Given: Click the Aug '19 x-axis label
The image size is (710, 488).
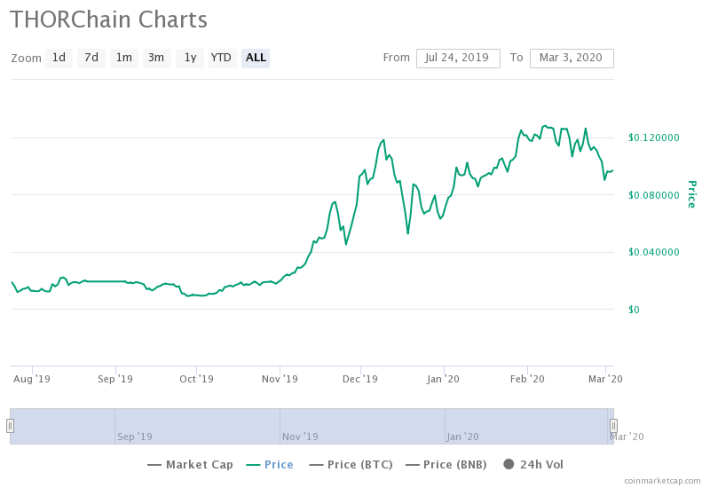Looking at the screenshot, I should [32, 379].
